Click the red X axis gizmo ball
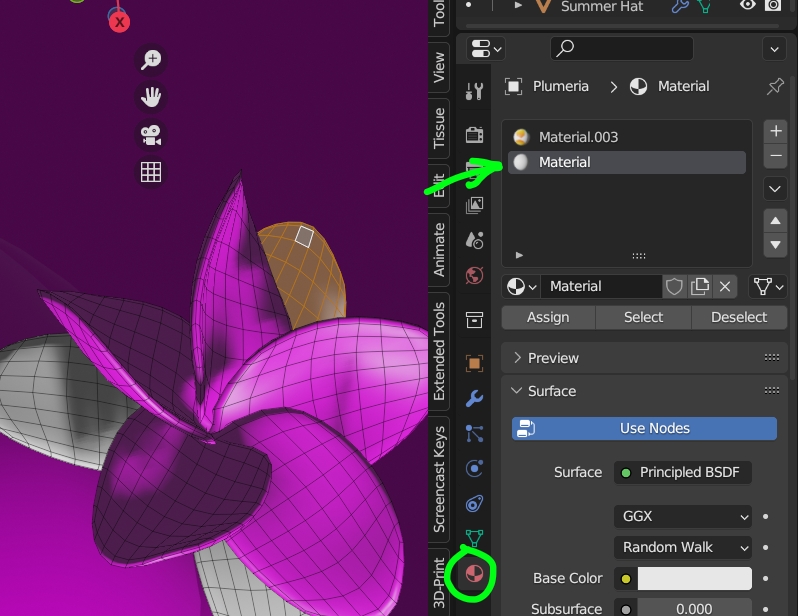 click(x=119, y=22)
